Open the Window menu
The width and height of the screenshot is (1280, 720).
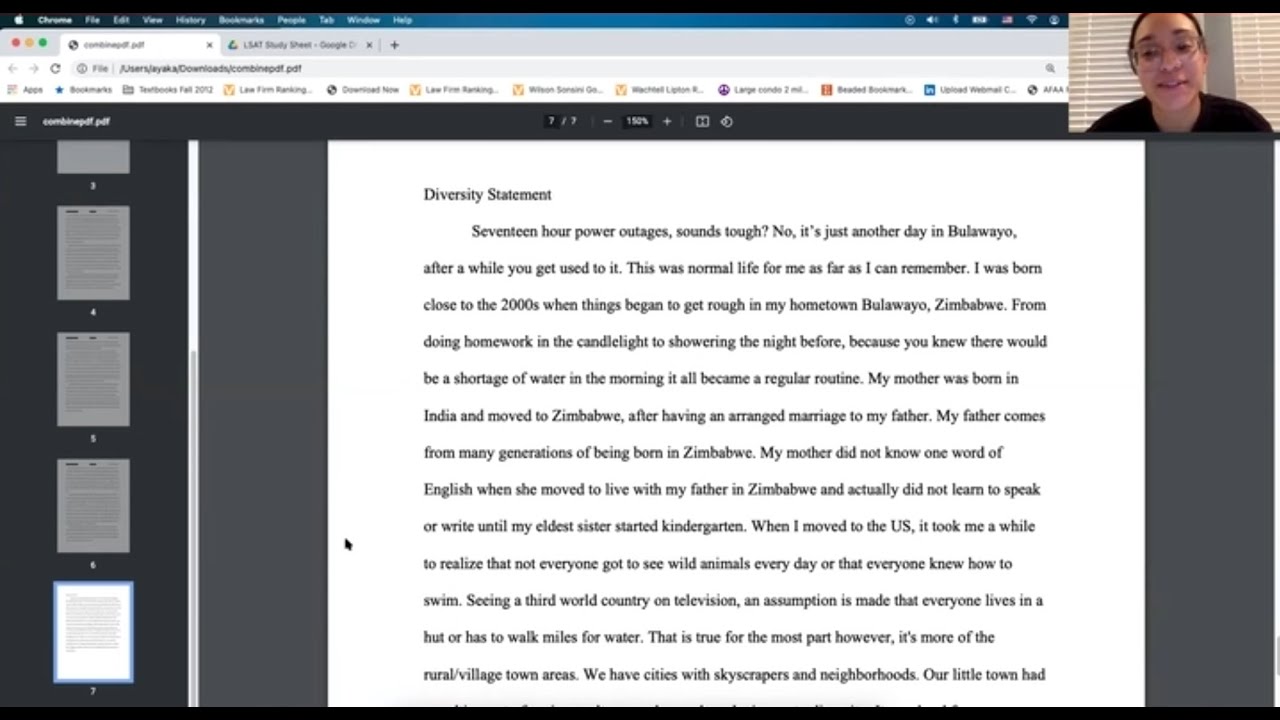pos(363,20)
